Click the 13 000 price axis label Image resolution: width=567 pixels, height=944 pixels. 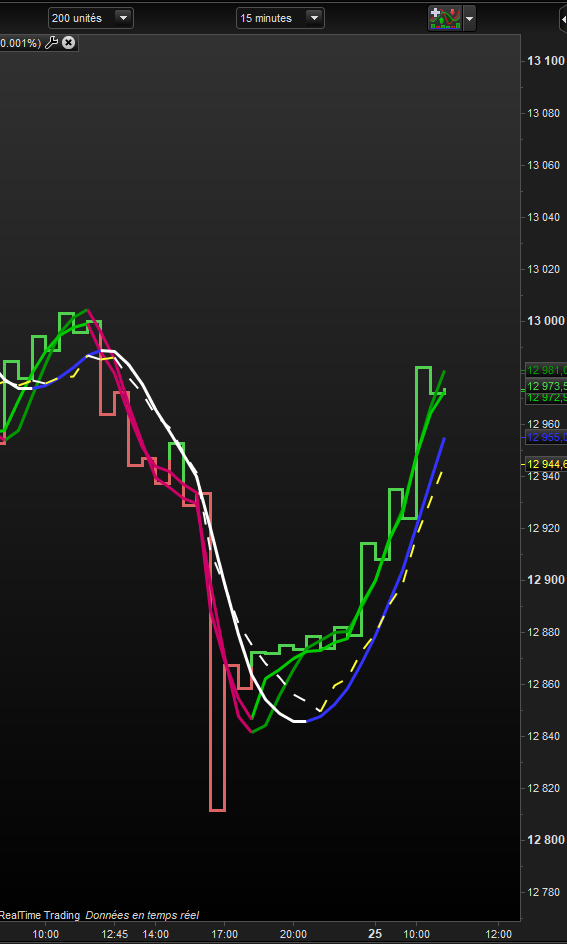[x=546, y=321]
